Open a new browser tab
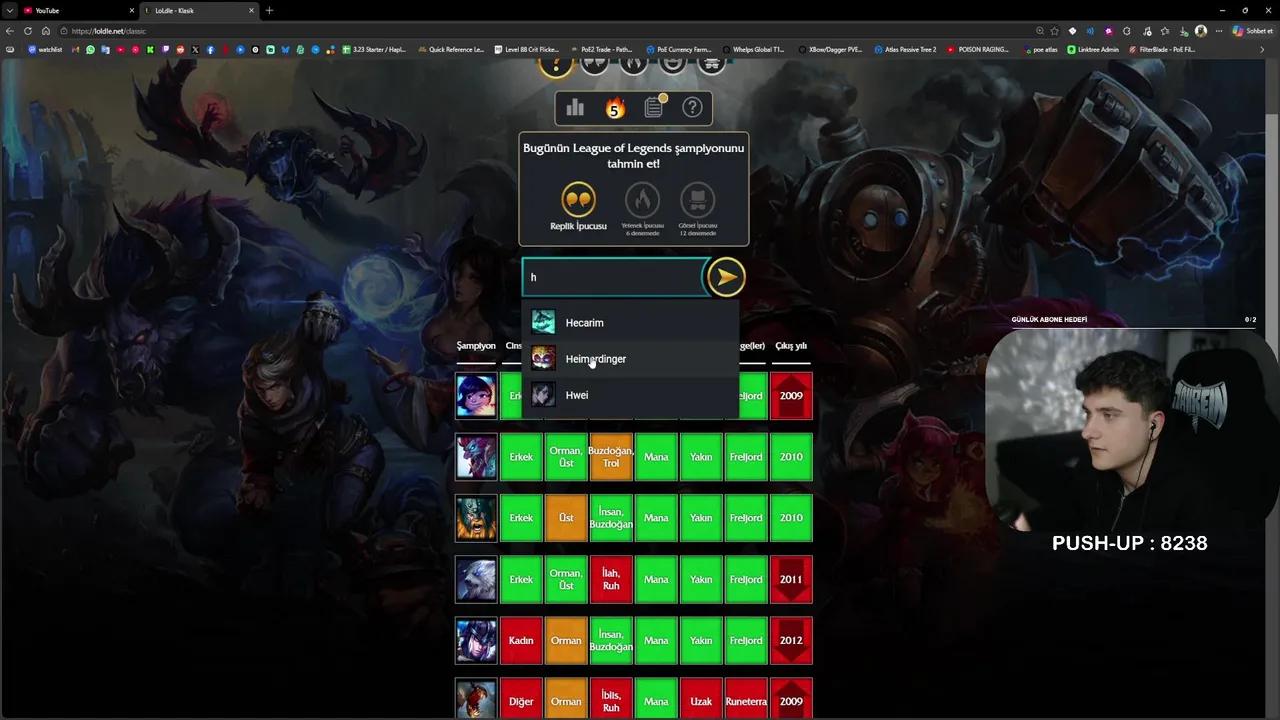The height and width of the screenshot is (720, 1280). tap(269, 10)
